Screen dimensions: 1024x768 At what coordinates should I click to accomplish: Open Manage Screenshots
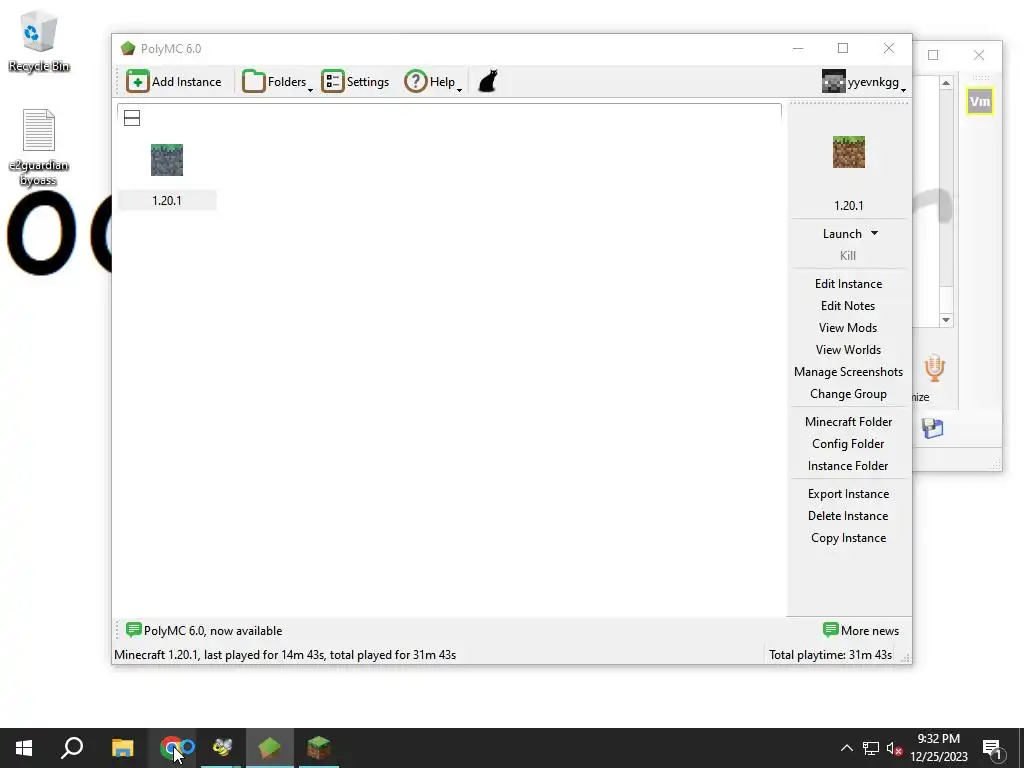848,372
